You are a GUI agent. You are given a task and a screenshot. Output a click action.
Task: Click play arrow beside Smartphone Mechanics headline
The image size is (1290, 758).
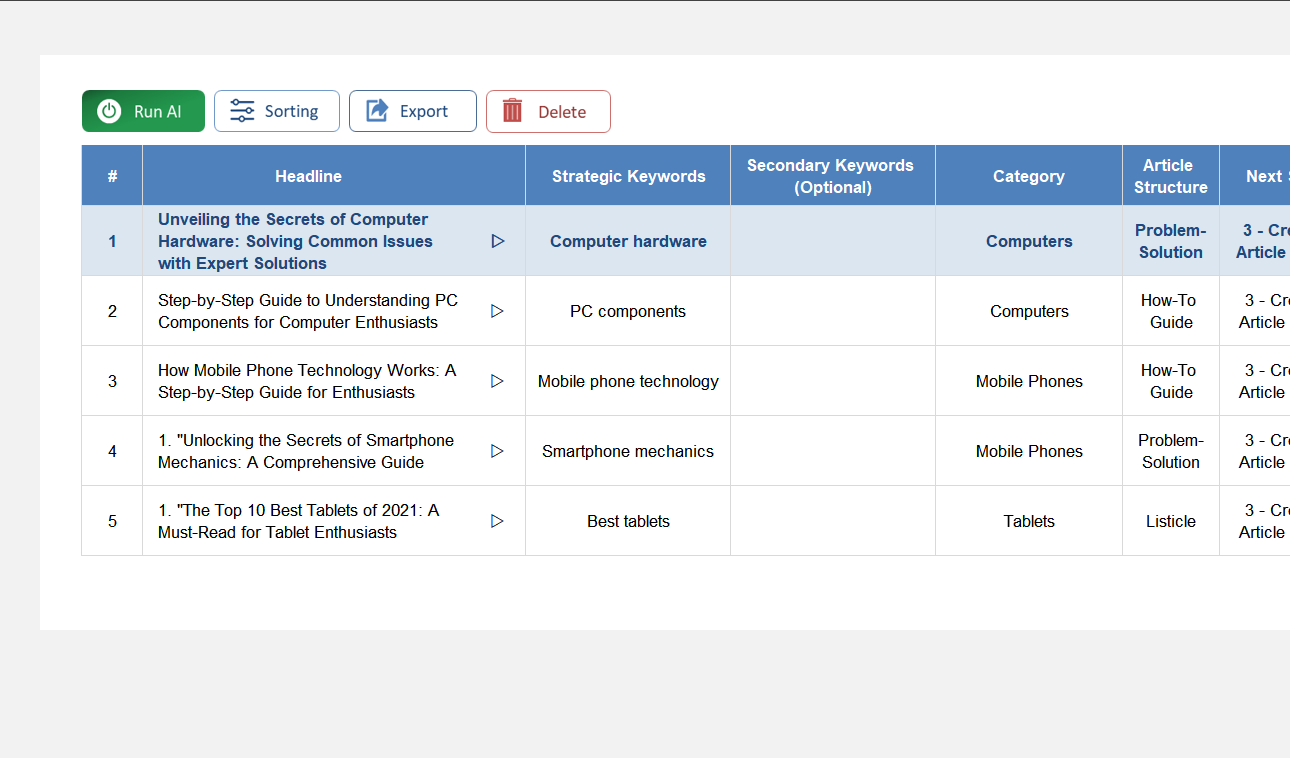[498, 451]
